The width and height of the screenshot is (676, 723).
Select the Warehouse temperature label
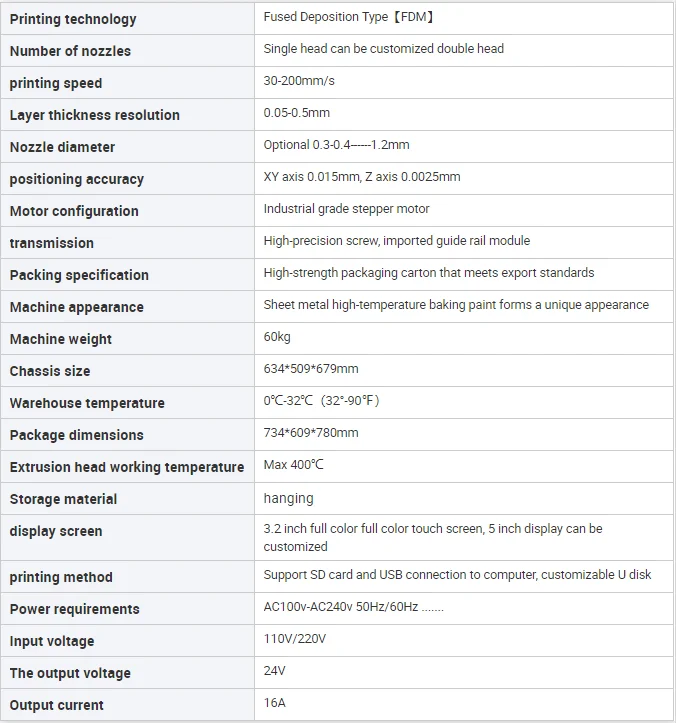[87, 403]
